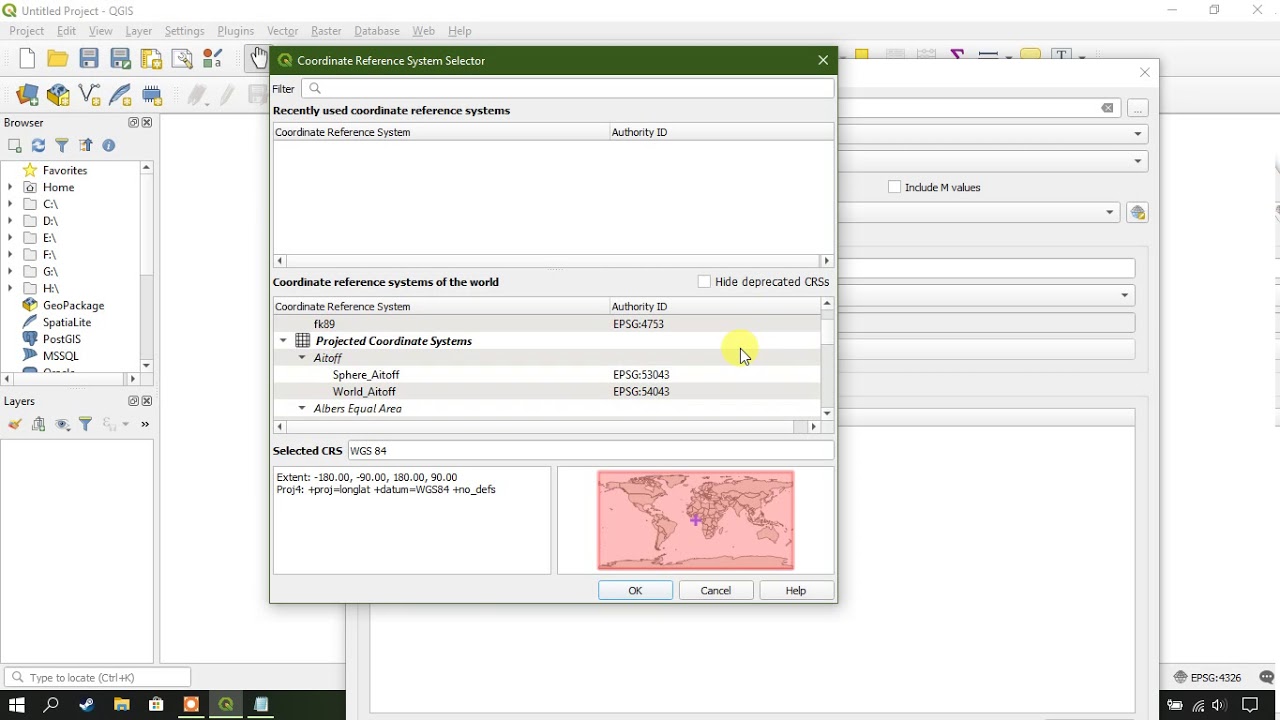Viewport: 1280px width, 720px height.
Task: Click Filter Legend funnel in Layers panel
Action: [x=86, y=425]
